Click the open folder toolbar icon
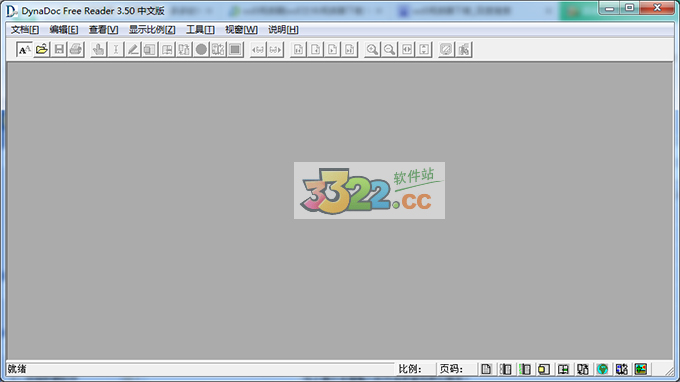Screen dimensions: 680x382 point(42,49)
